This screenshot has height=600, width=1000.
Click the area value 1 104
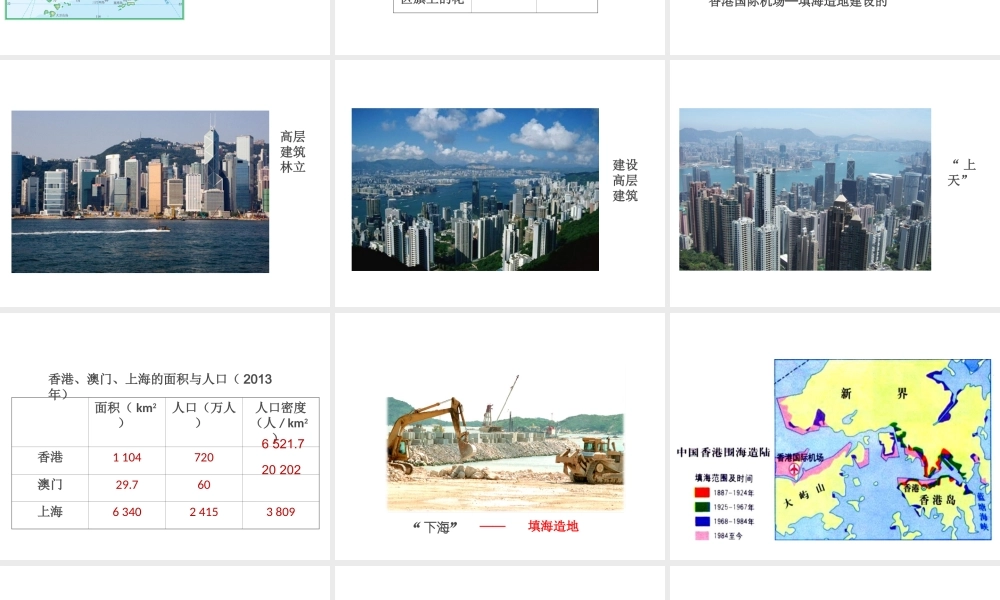click(x=127, y=457)
